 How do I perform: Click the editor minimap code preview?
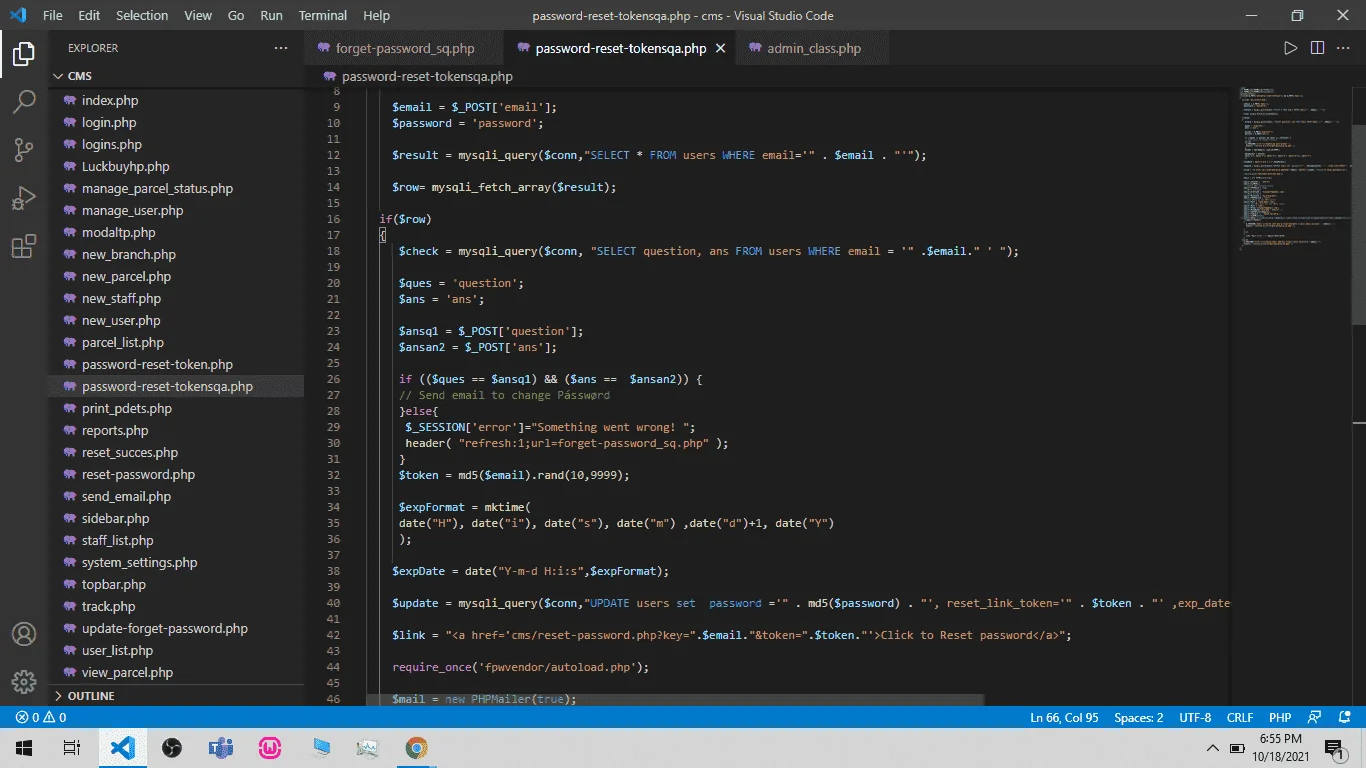pos(1294,170)
